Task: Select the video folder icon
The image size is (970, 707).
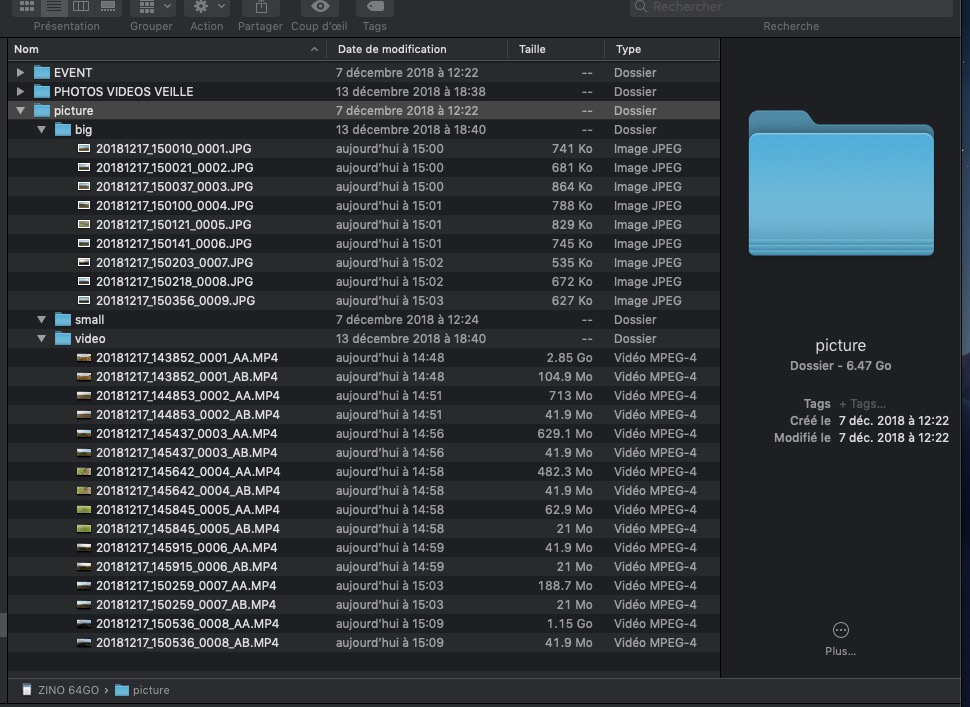Action: (x=62, y=339)
